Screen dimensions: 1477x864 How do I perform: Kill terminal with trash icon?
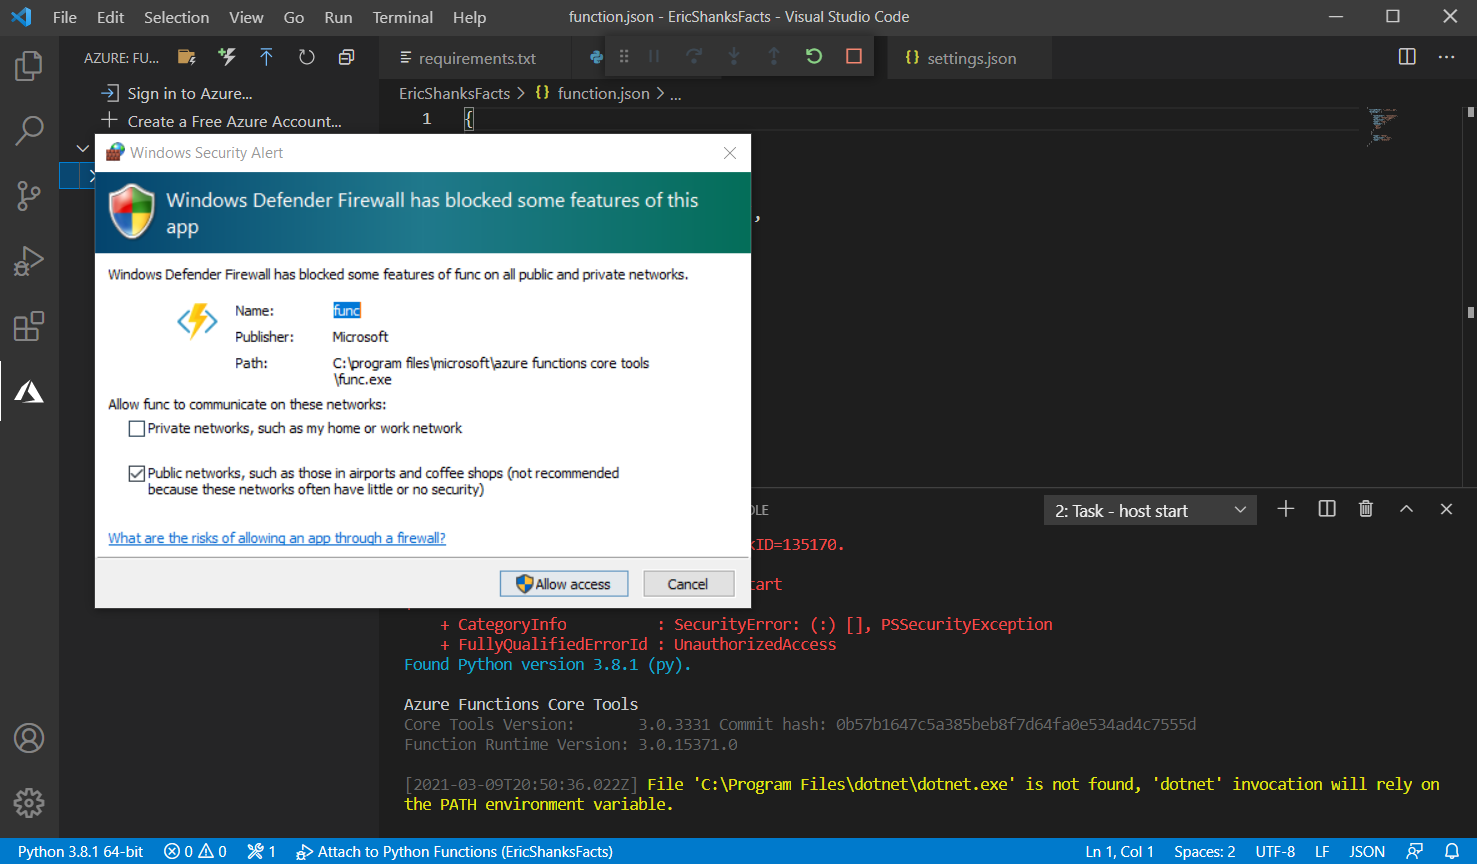point(1366,509)
